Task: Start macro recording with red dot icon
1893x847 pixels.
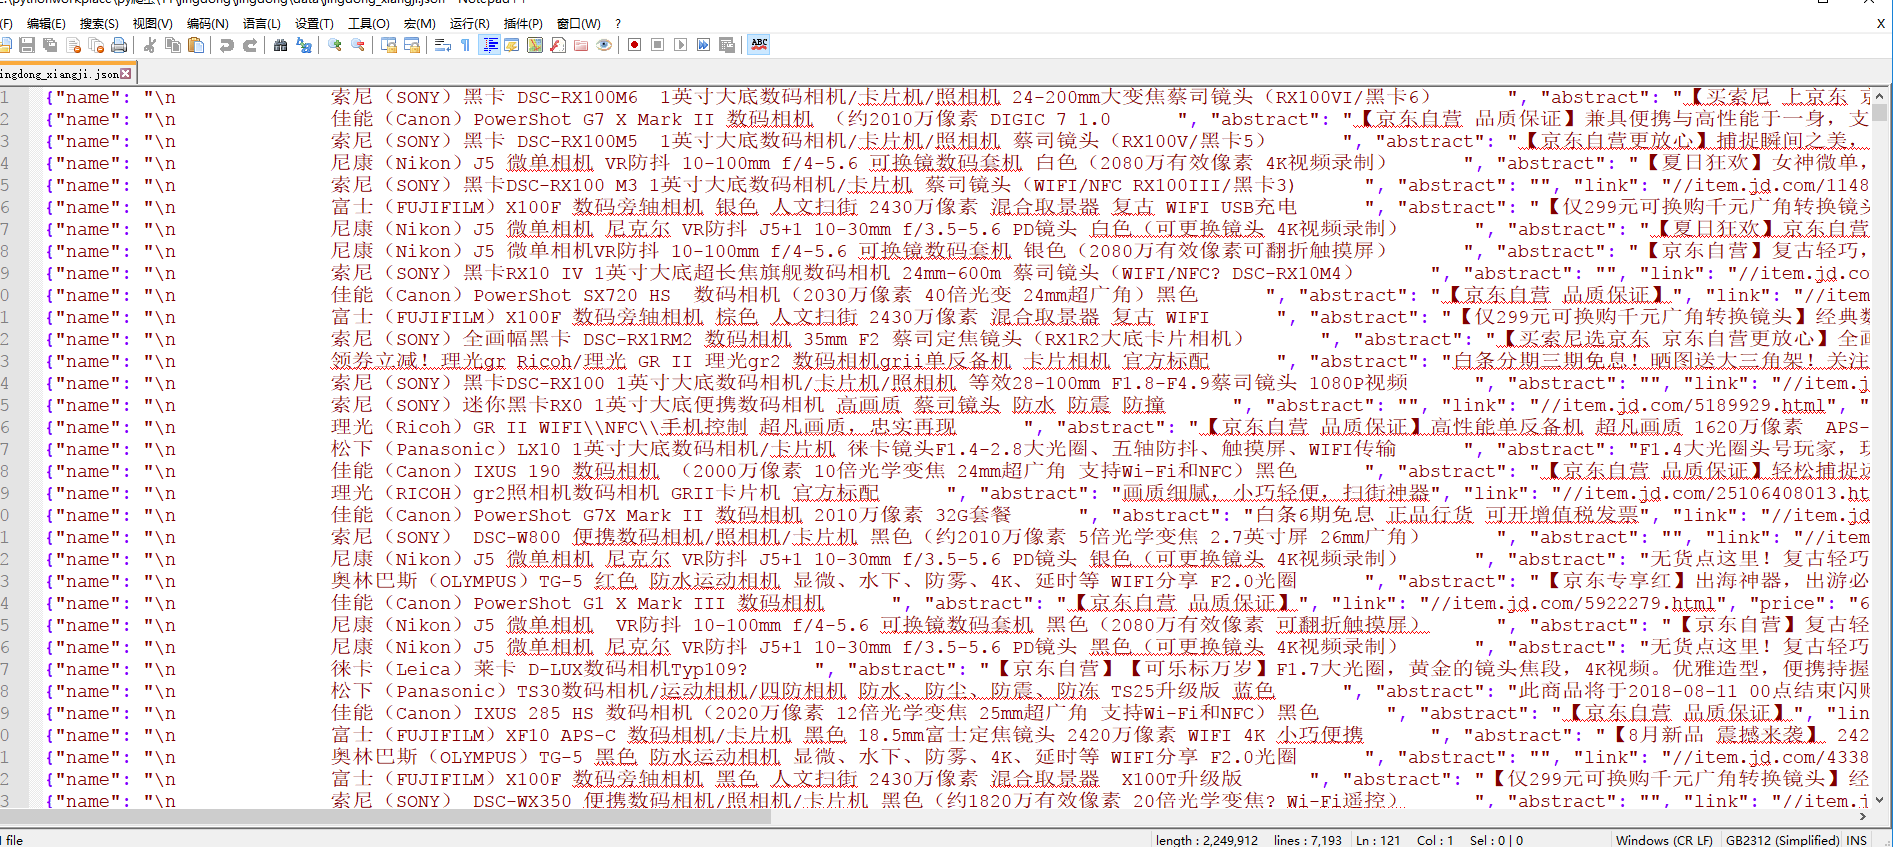Action: (x=634, y=45)
